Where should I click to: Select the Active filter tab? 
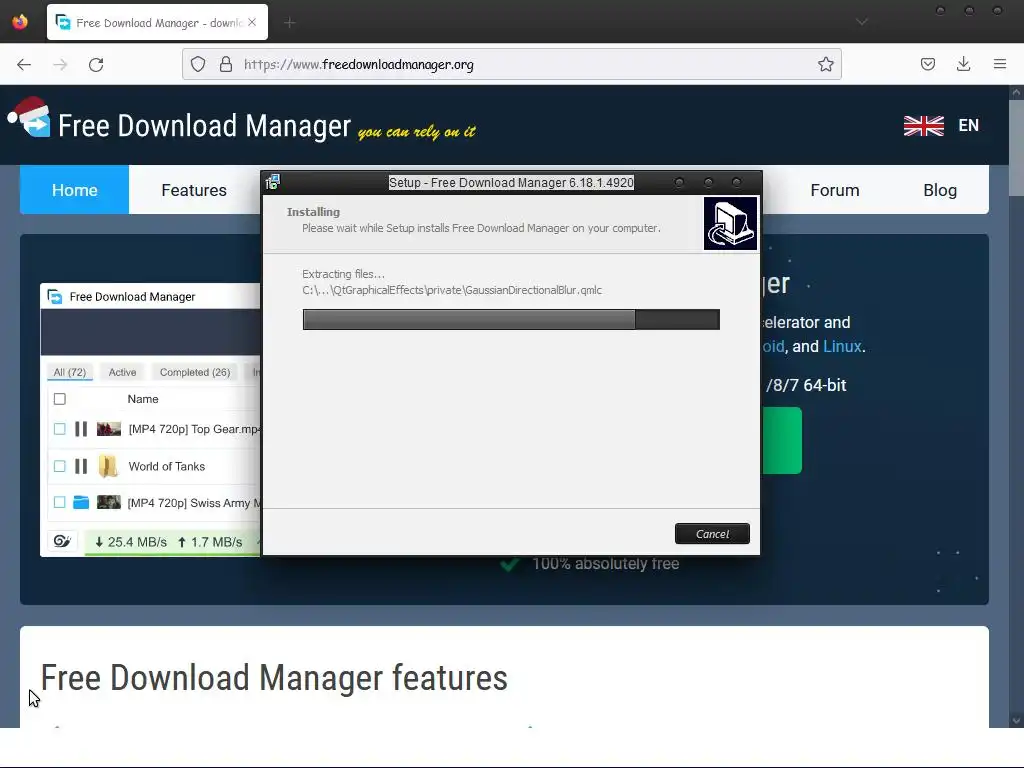pyautogui.click(x=122, y=372)
